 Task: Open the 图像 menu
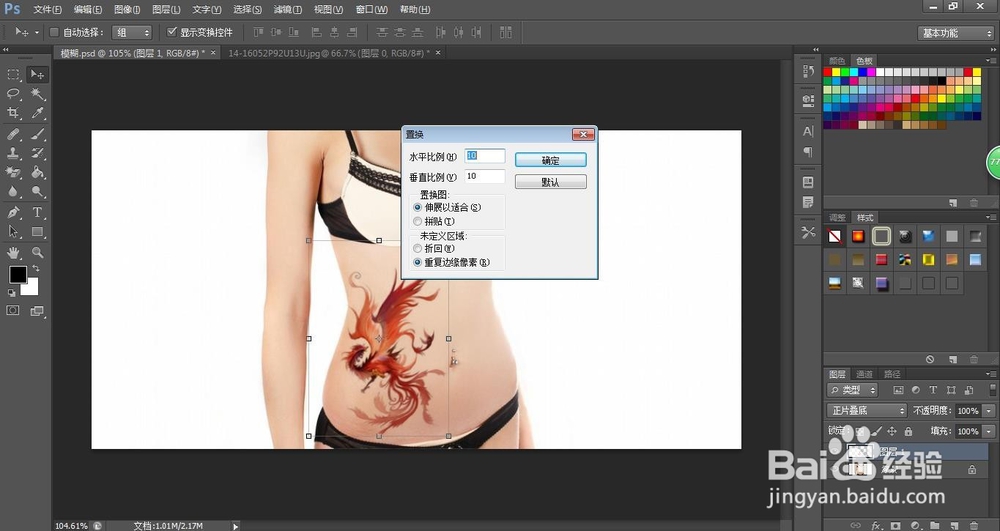pos(127,10)
